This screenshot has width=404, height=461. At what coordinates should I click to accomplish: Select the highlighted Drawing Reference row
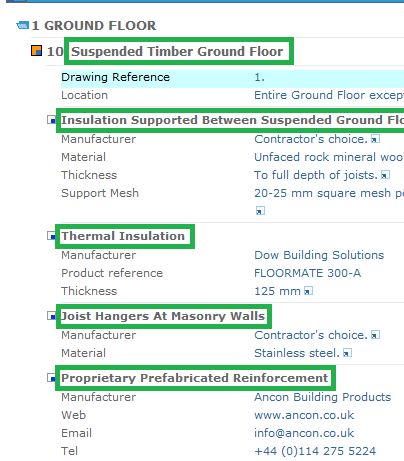click(232, 77)
